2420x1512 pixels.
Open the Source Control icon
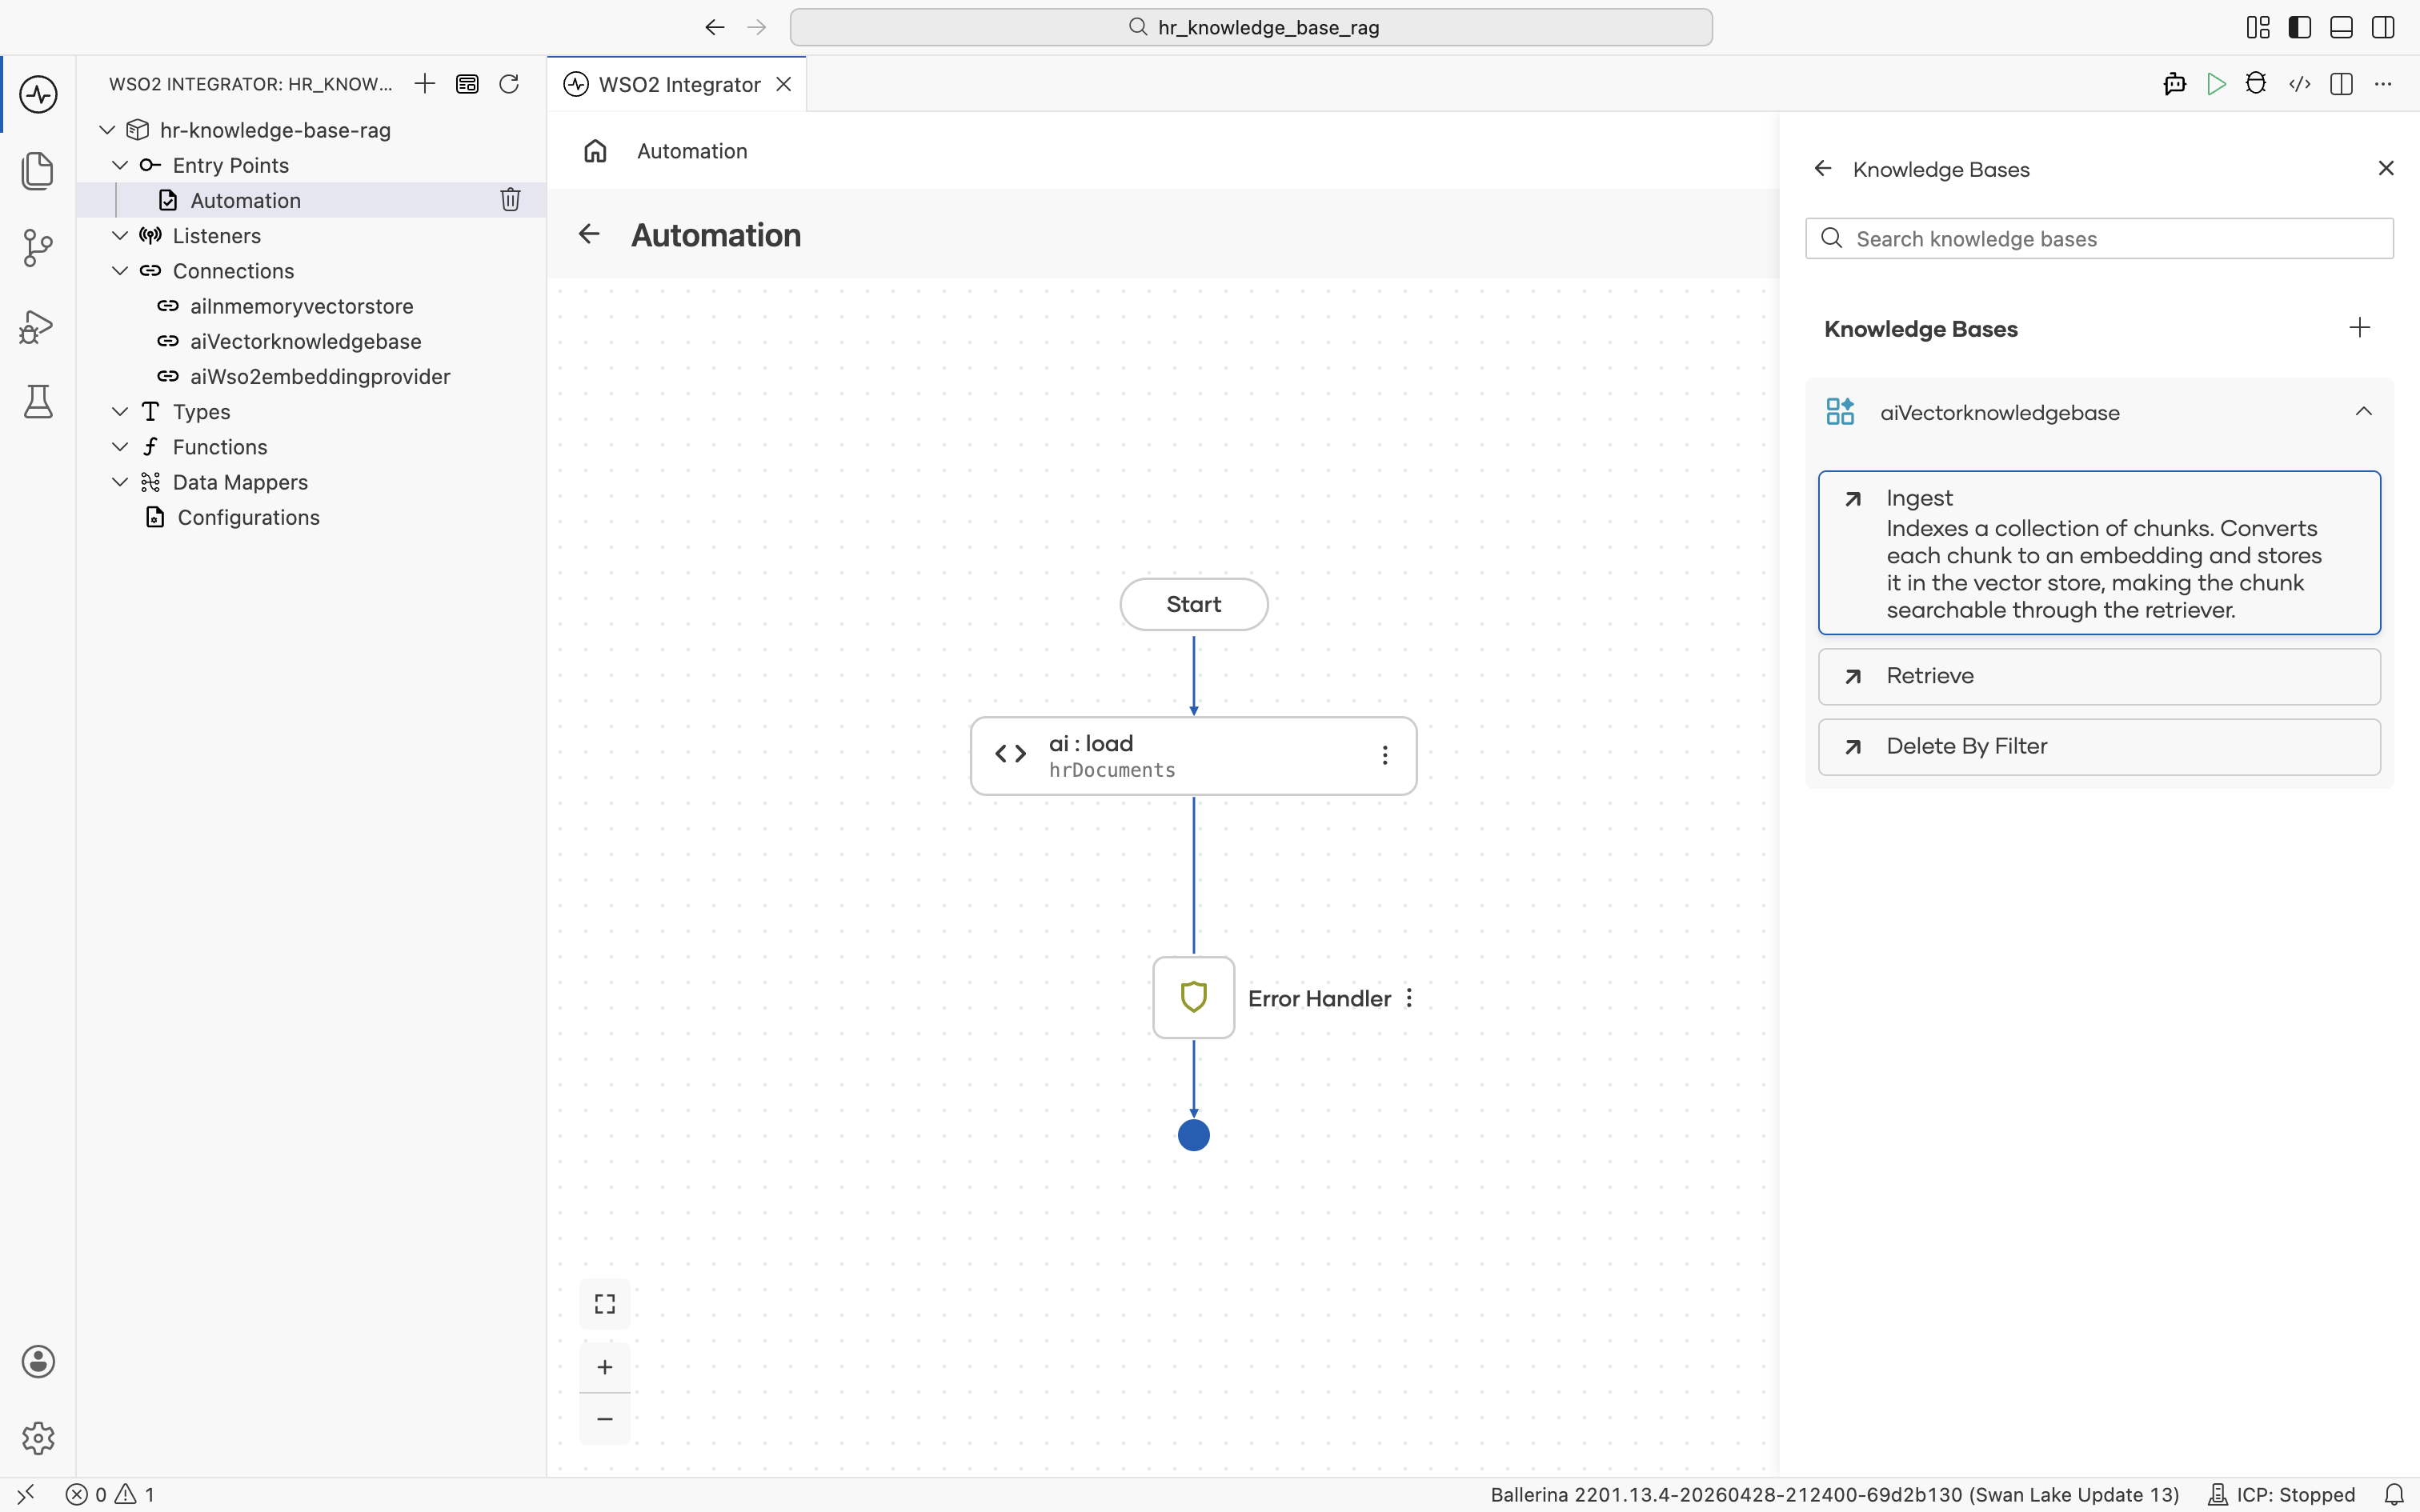coord(38,248)
